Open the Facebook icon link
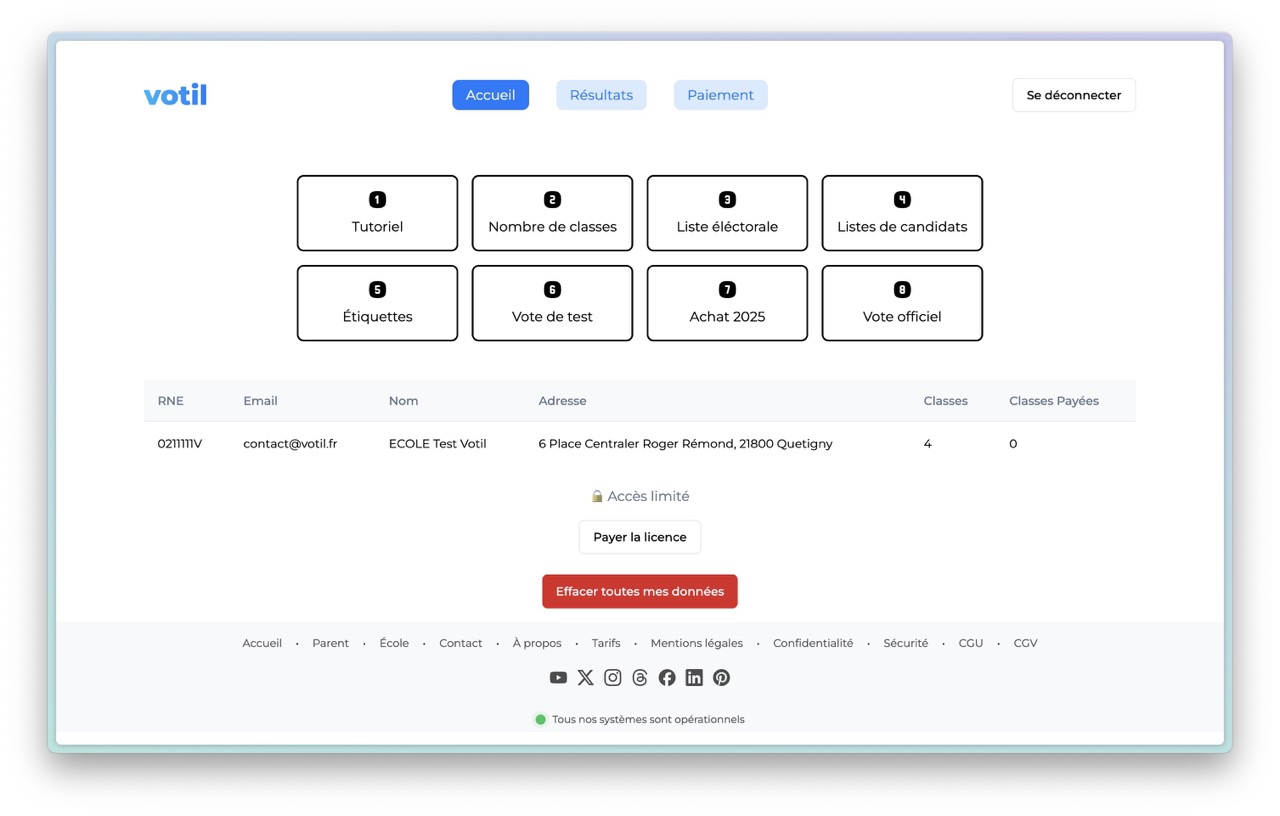The width and height of the screenshot is (1280, 816). tap(667, 678)
